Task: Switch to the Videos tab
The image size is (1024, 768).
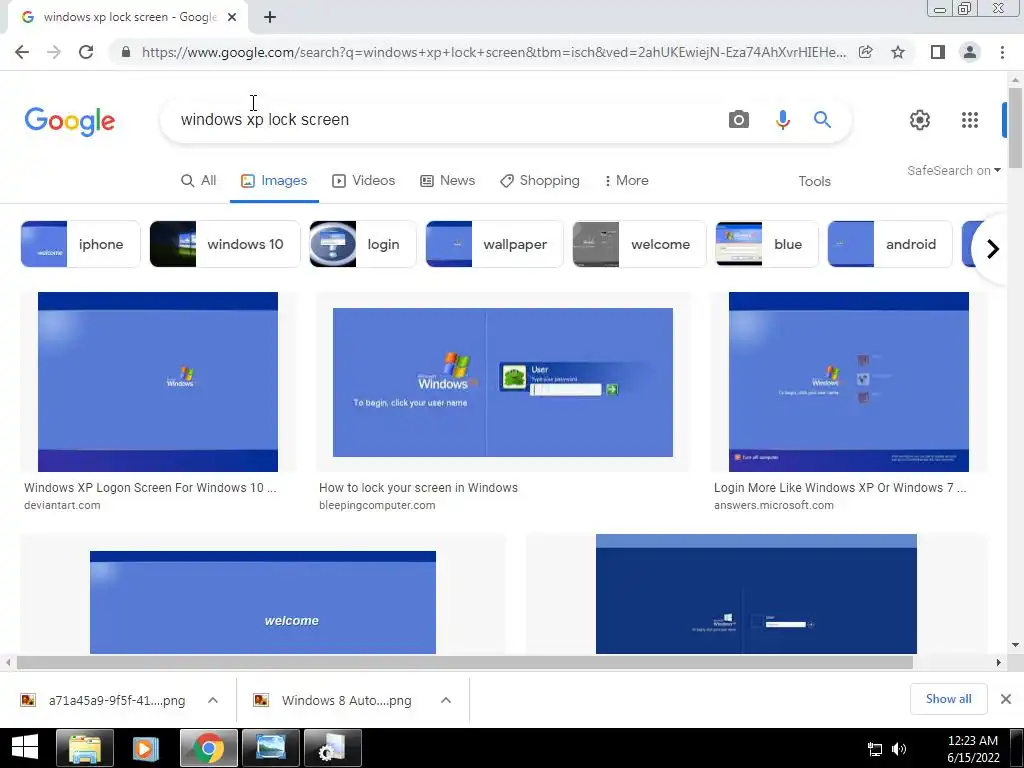Action: [363, 181]
